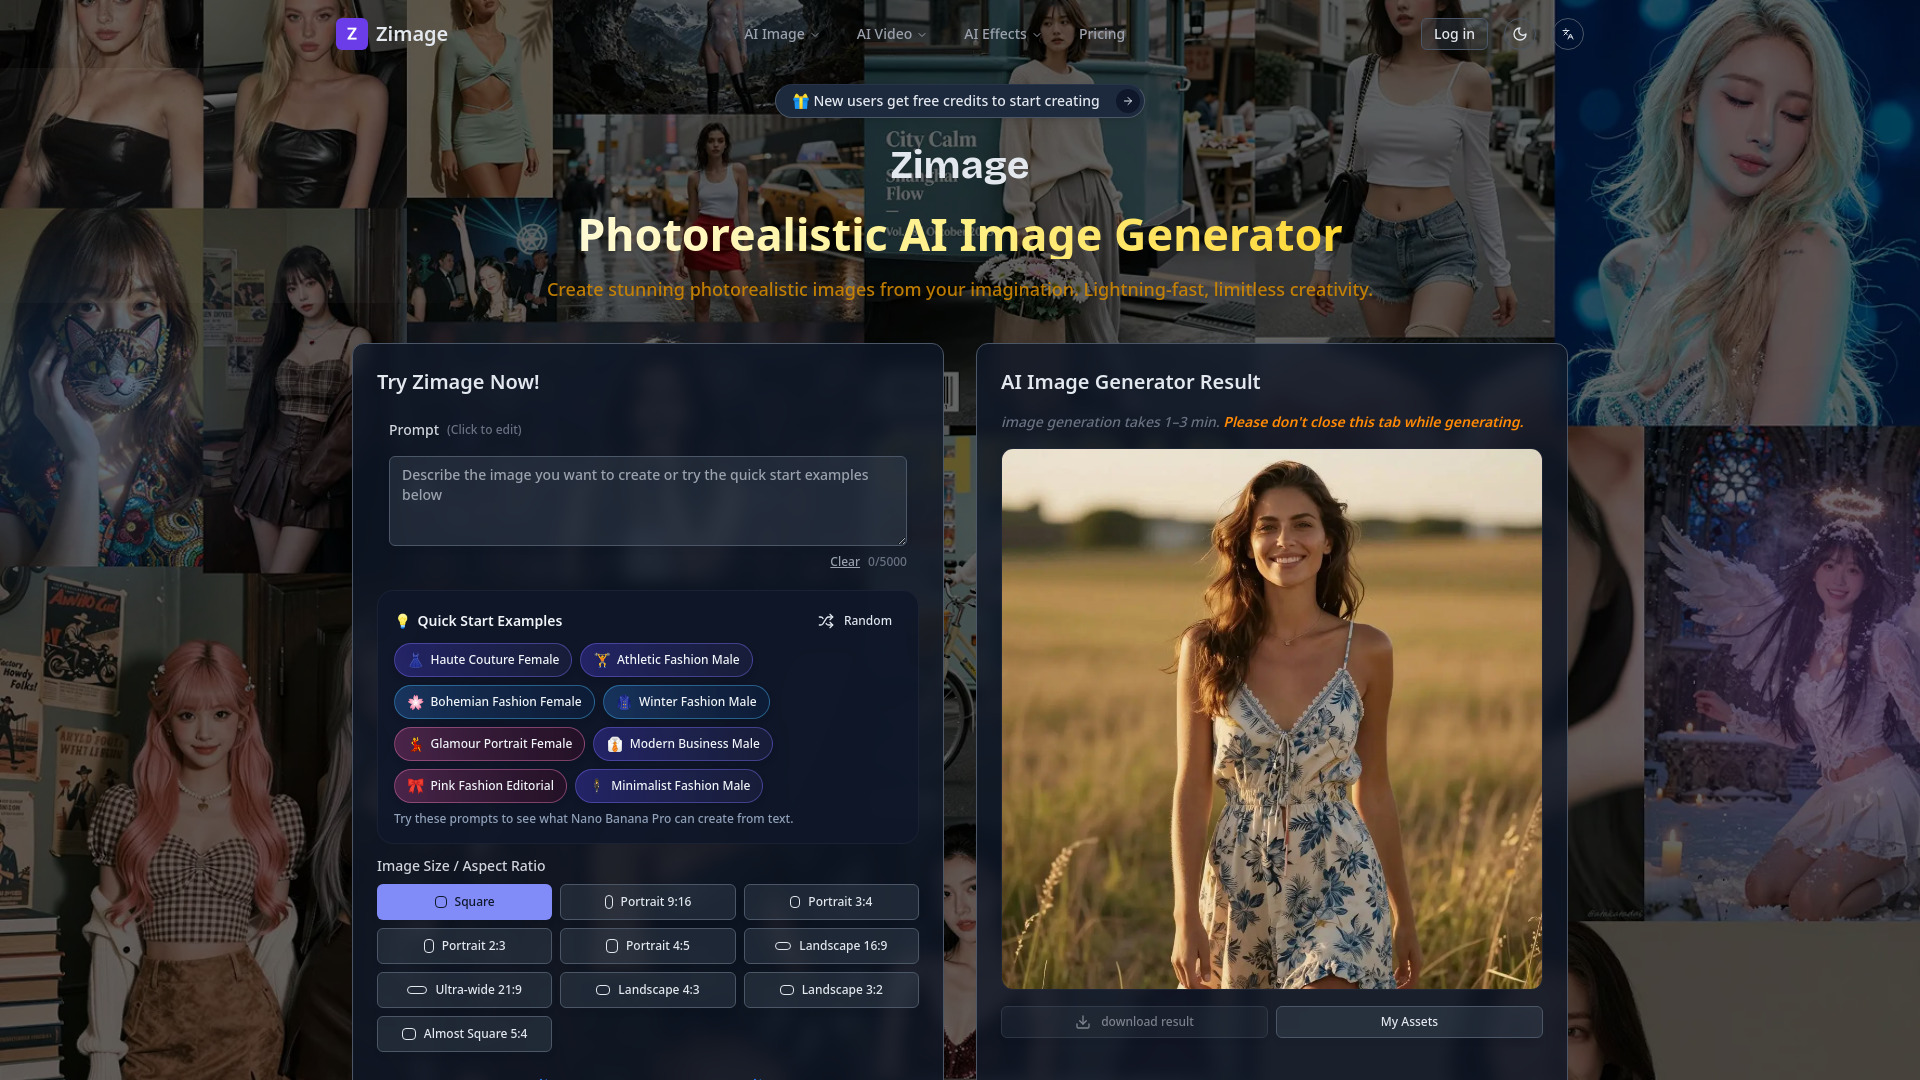Select Landscape 16:9 aspect ratio
Image resolution: width=1920 pixels, height=1080 pixels.
[x=831, y=946]
